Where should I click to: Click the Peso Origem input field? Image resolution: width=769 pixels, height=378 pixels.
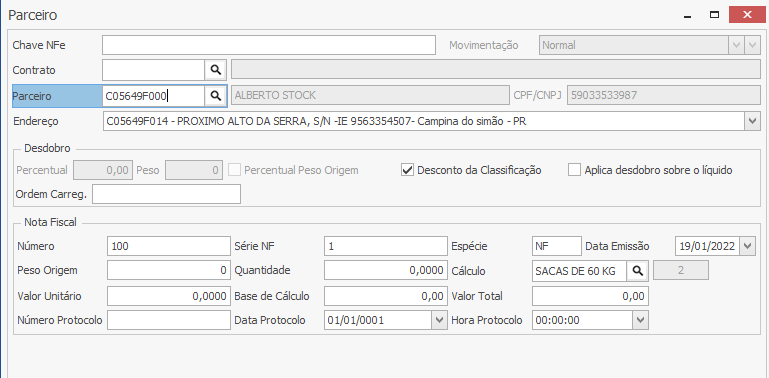(x=169, y=270)
